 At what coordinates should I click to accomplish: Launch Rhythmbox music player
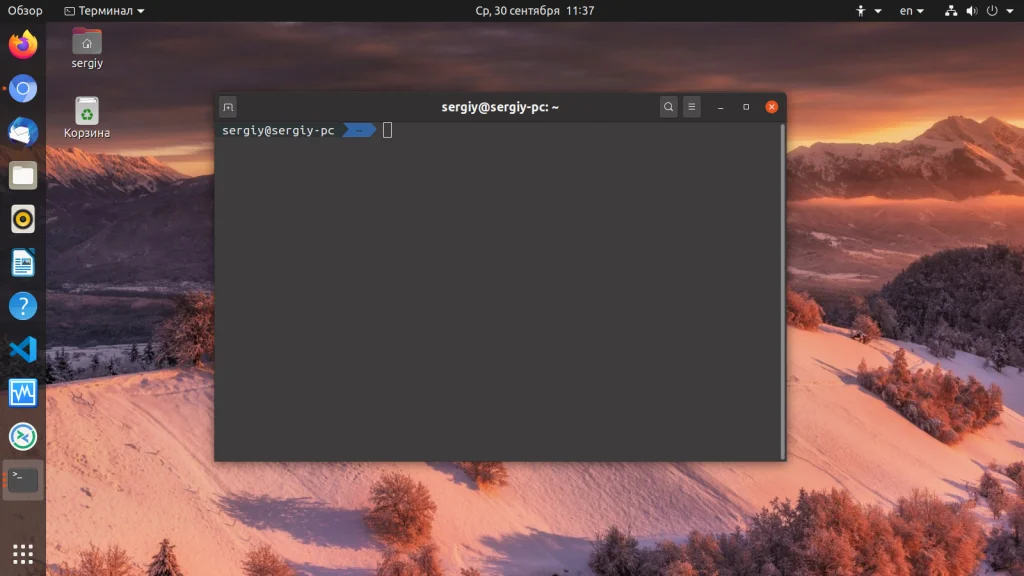tap(23, 219)
